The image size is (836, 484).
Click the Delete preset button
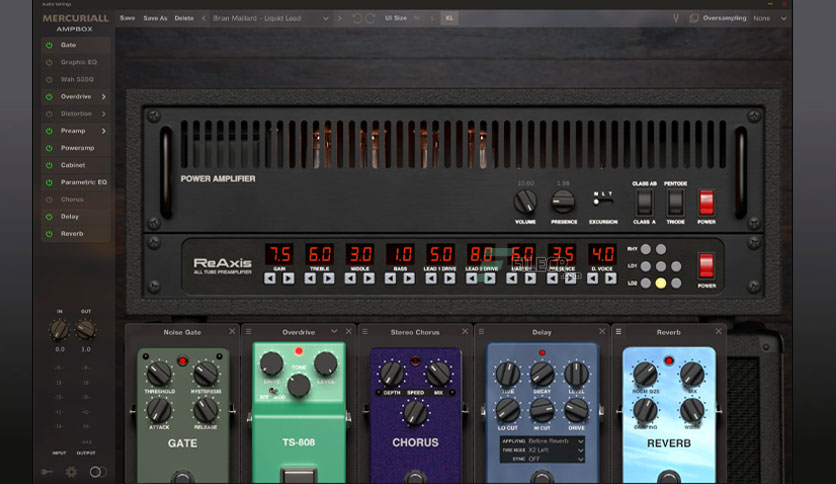click(184, 18)
